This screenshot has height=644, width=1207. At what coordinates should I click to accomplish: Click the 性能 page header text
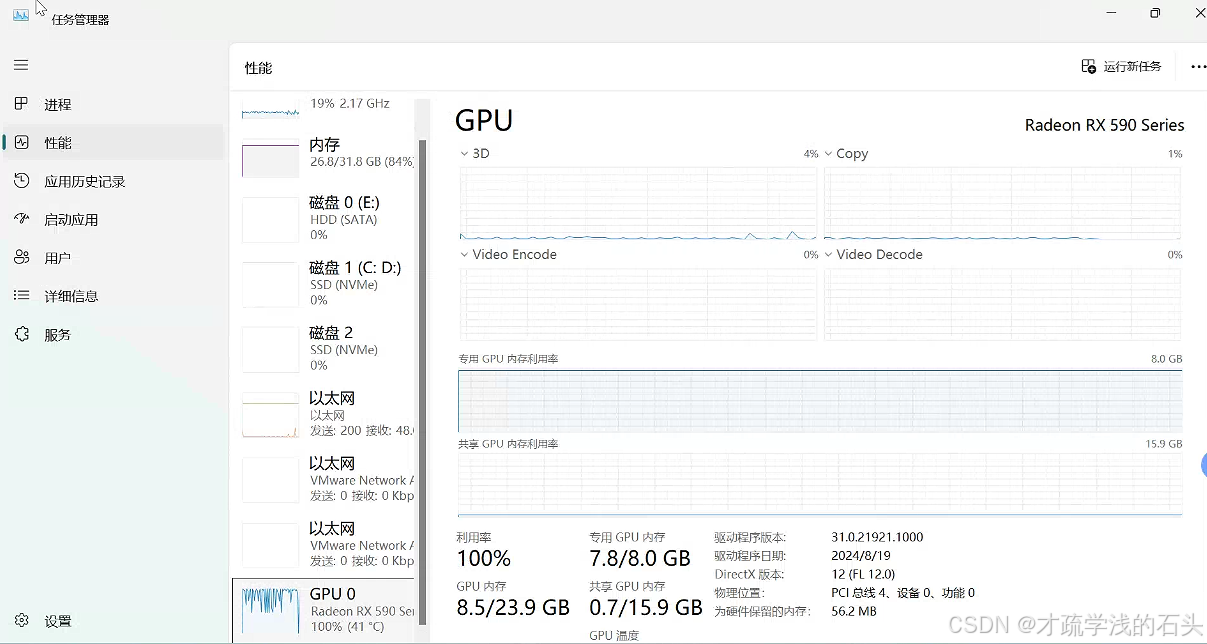point(258,68)
